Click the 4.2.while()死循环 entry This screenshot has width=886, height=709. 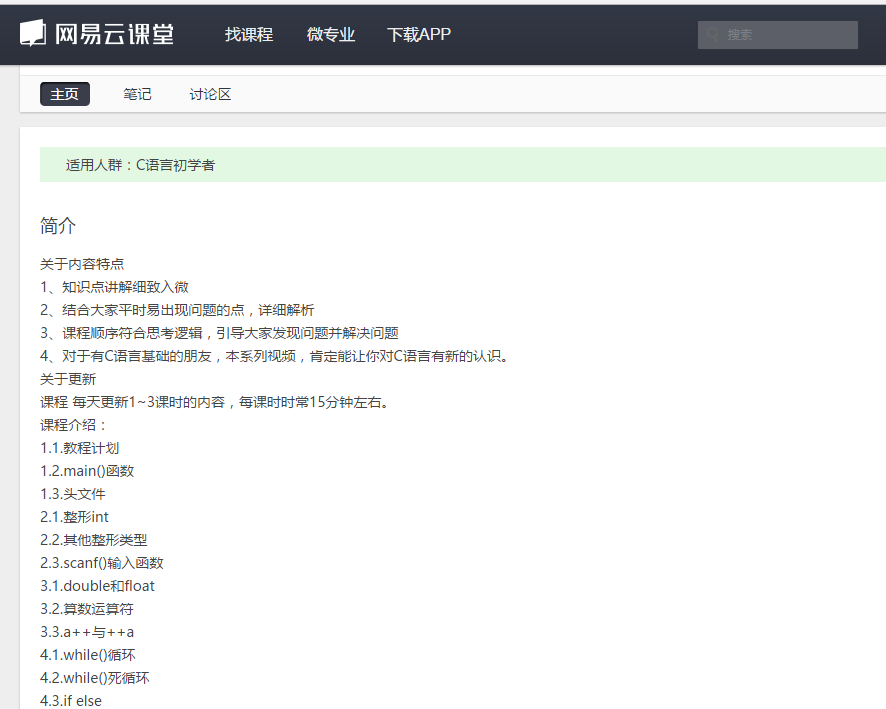(95, 678)
